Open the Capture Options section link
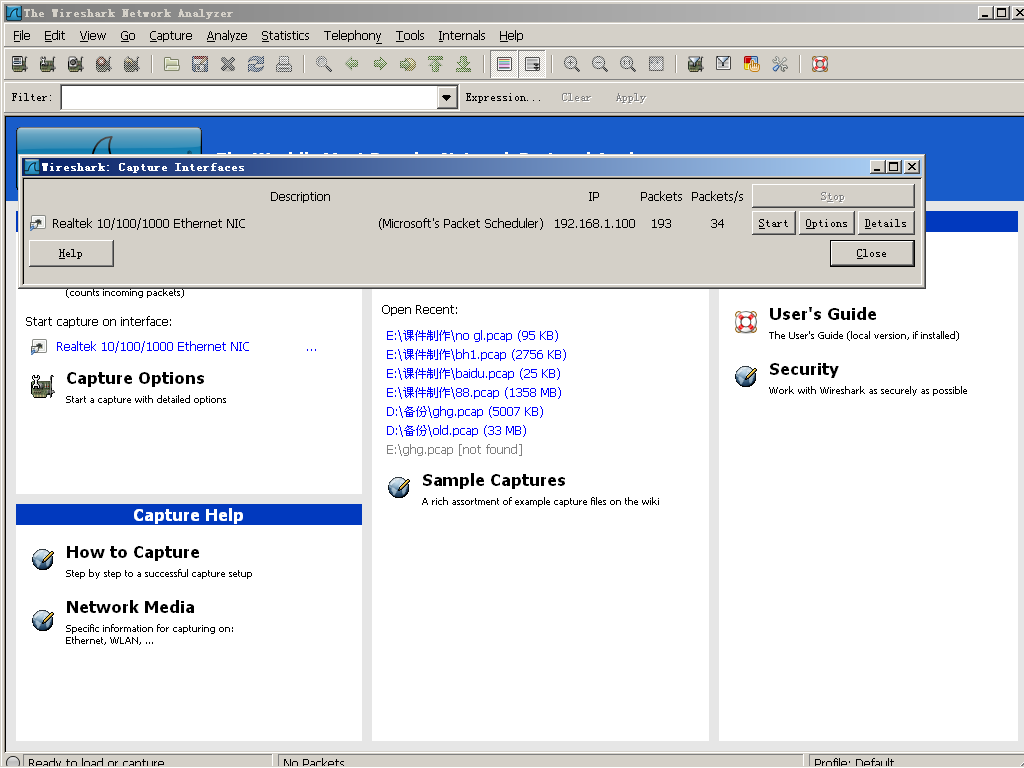Image resolution: width=1024 pixels, height=768 pixels. 135,379
